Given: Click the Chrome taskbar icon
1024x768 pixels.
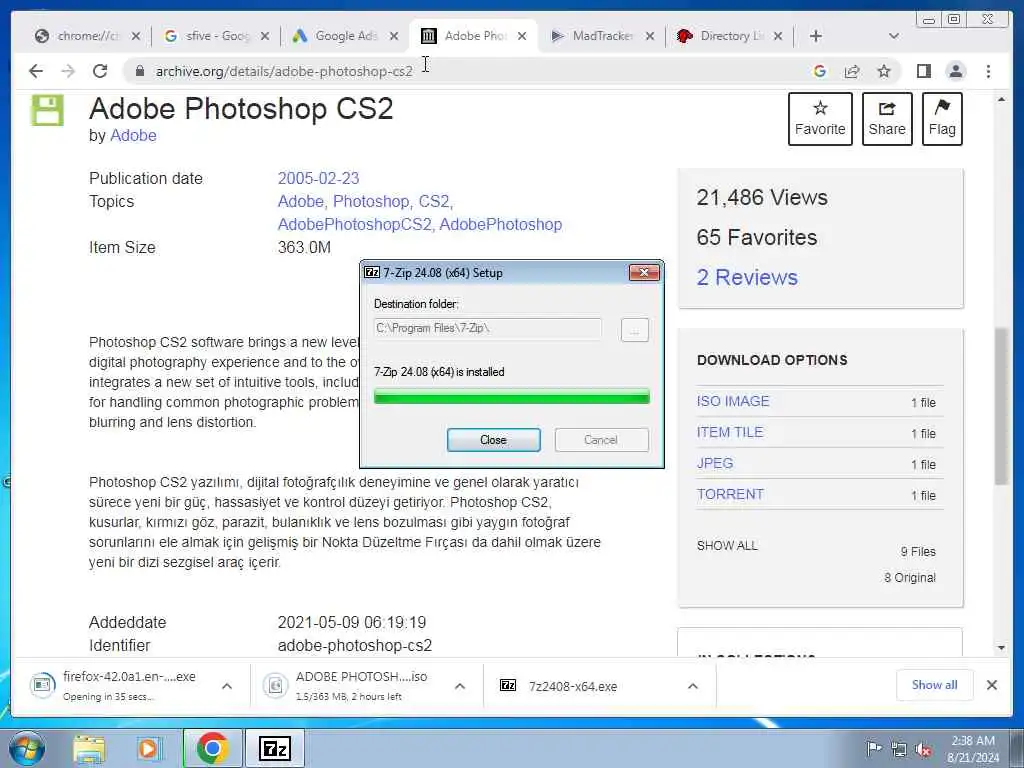Looking at the screenshot, I should (212, 748).
